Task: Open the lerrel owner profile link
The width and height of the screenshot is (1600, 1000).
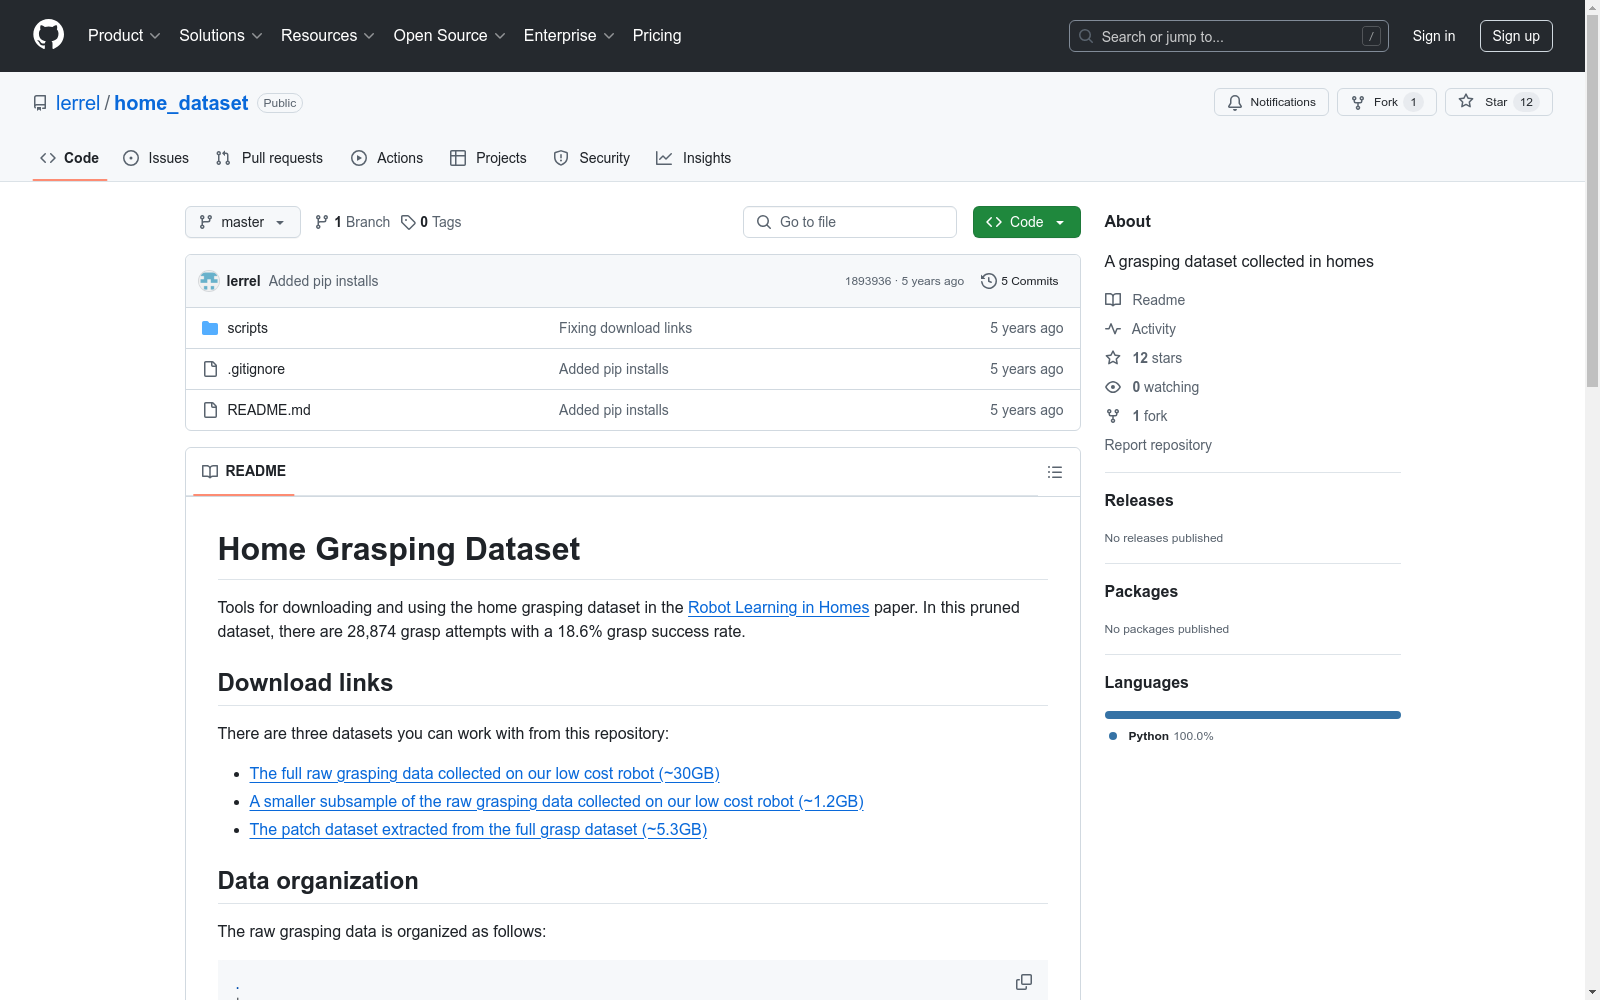Action: [x=78, y=103]
